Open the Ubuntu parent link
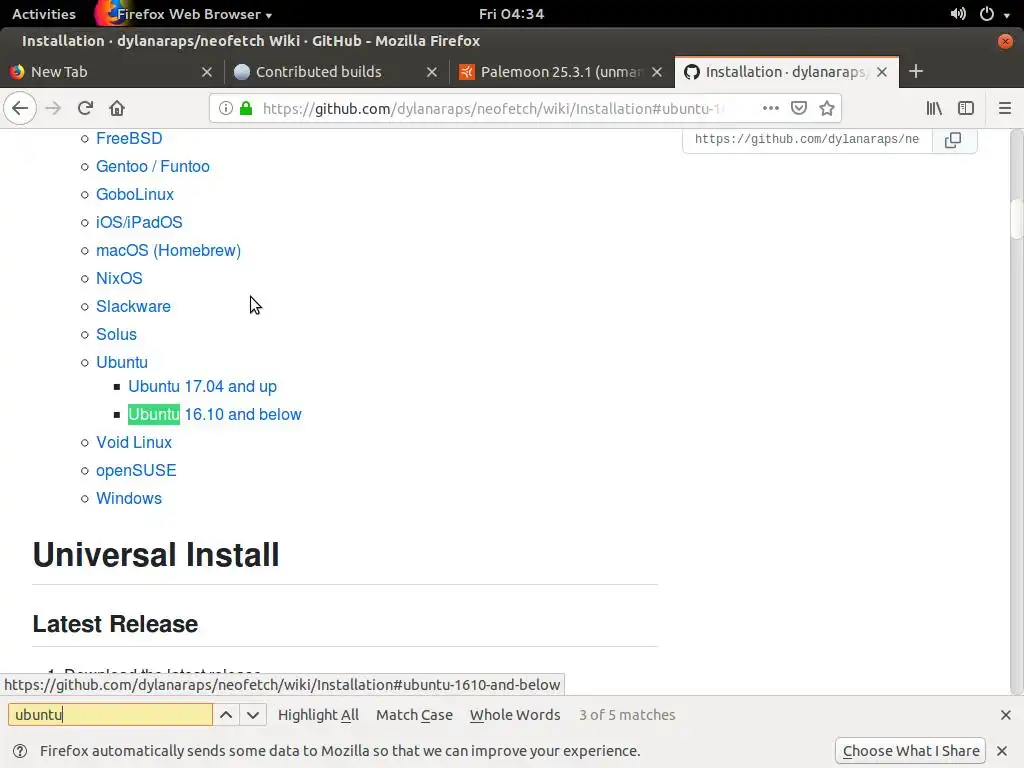The image size is (1024, 768). (x=121, y=362)
